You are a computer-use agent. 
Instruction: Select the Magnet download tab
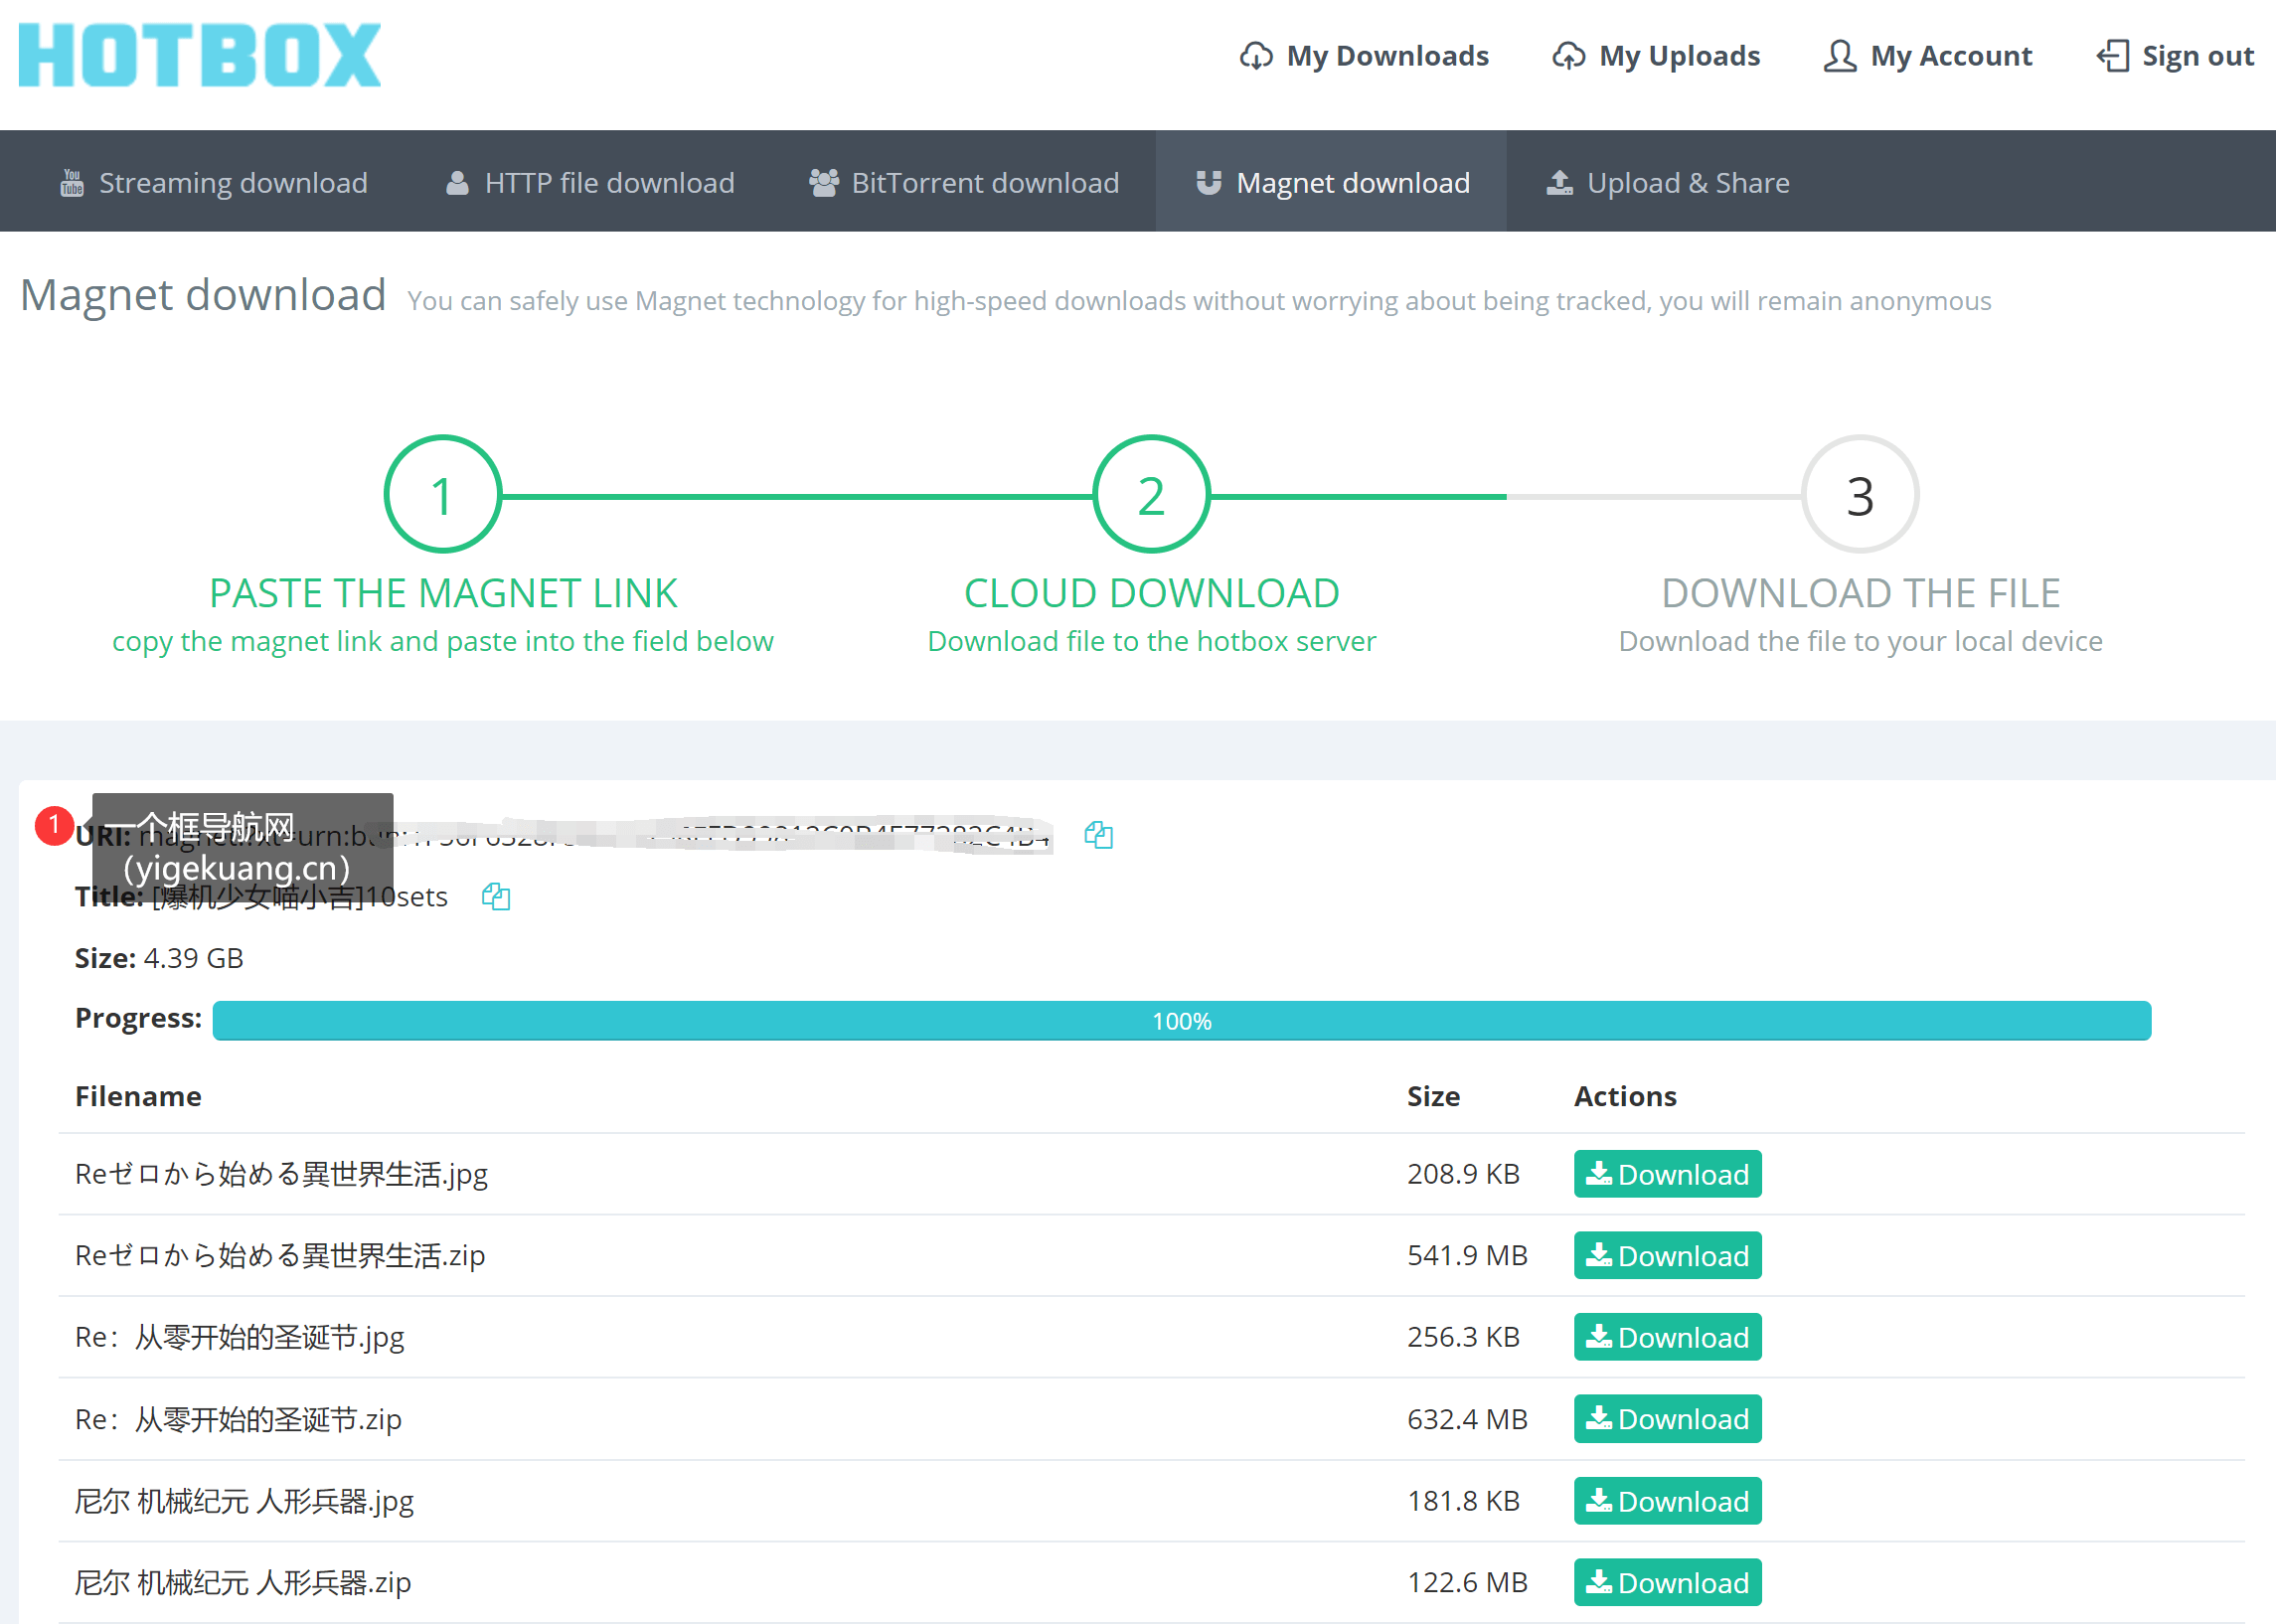pyautogui.click(x=1331, y=182)
